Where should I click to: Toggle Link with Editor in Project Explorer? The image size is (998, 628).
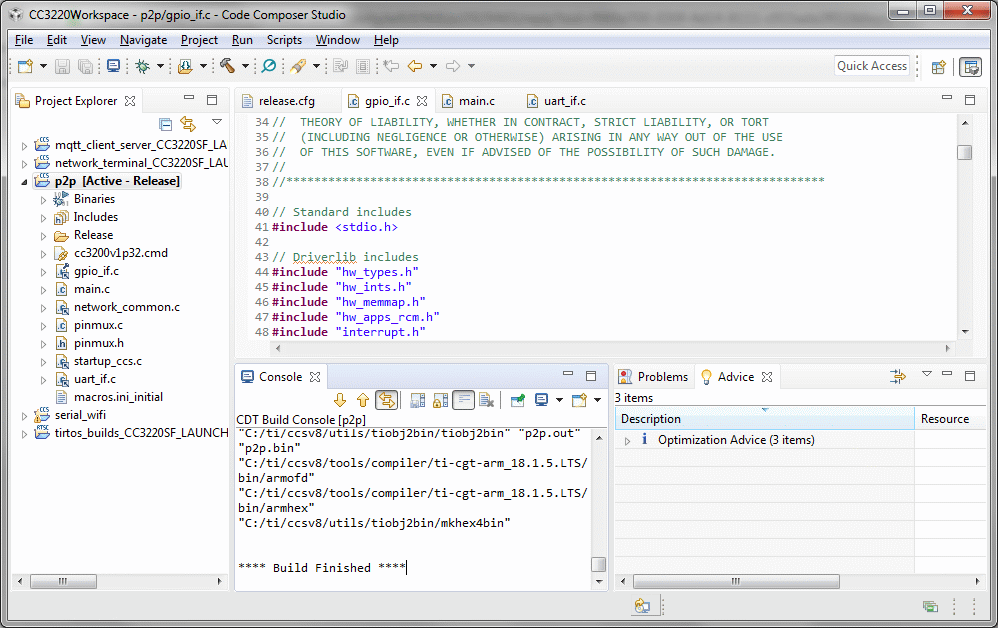click(188, 124)
